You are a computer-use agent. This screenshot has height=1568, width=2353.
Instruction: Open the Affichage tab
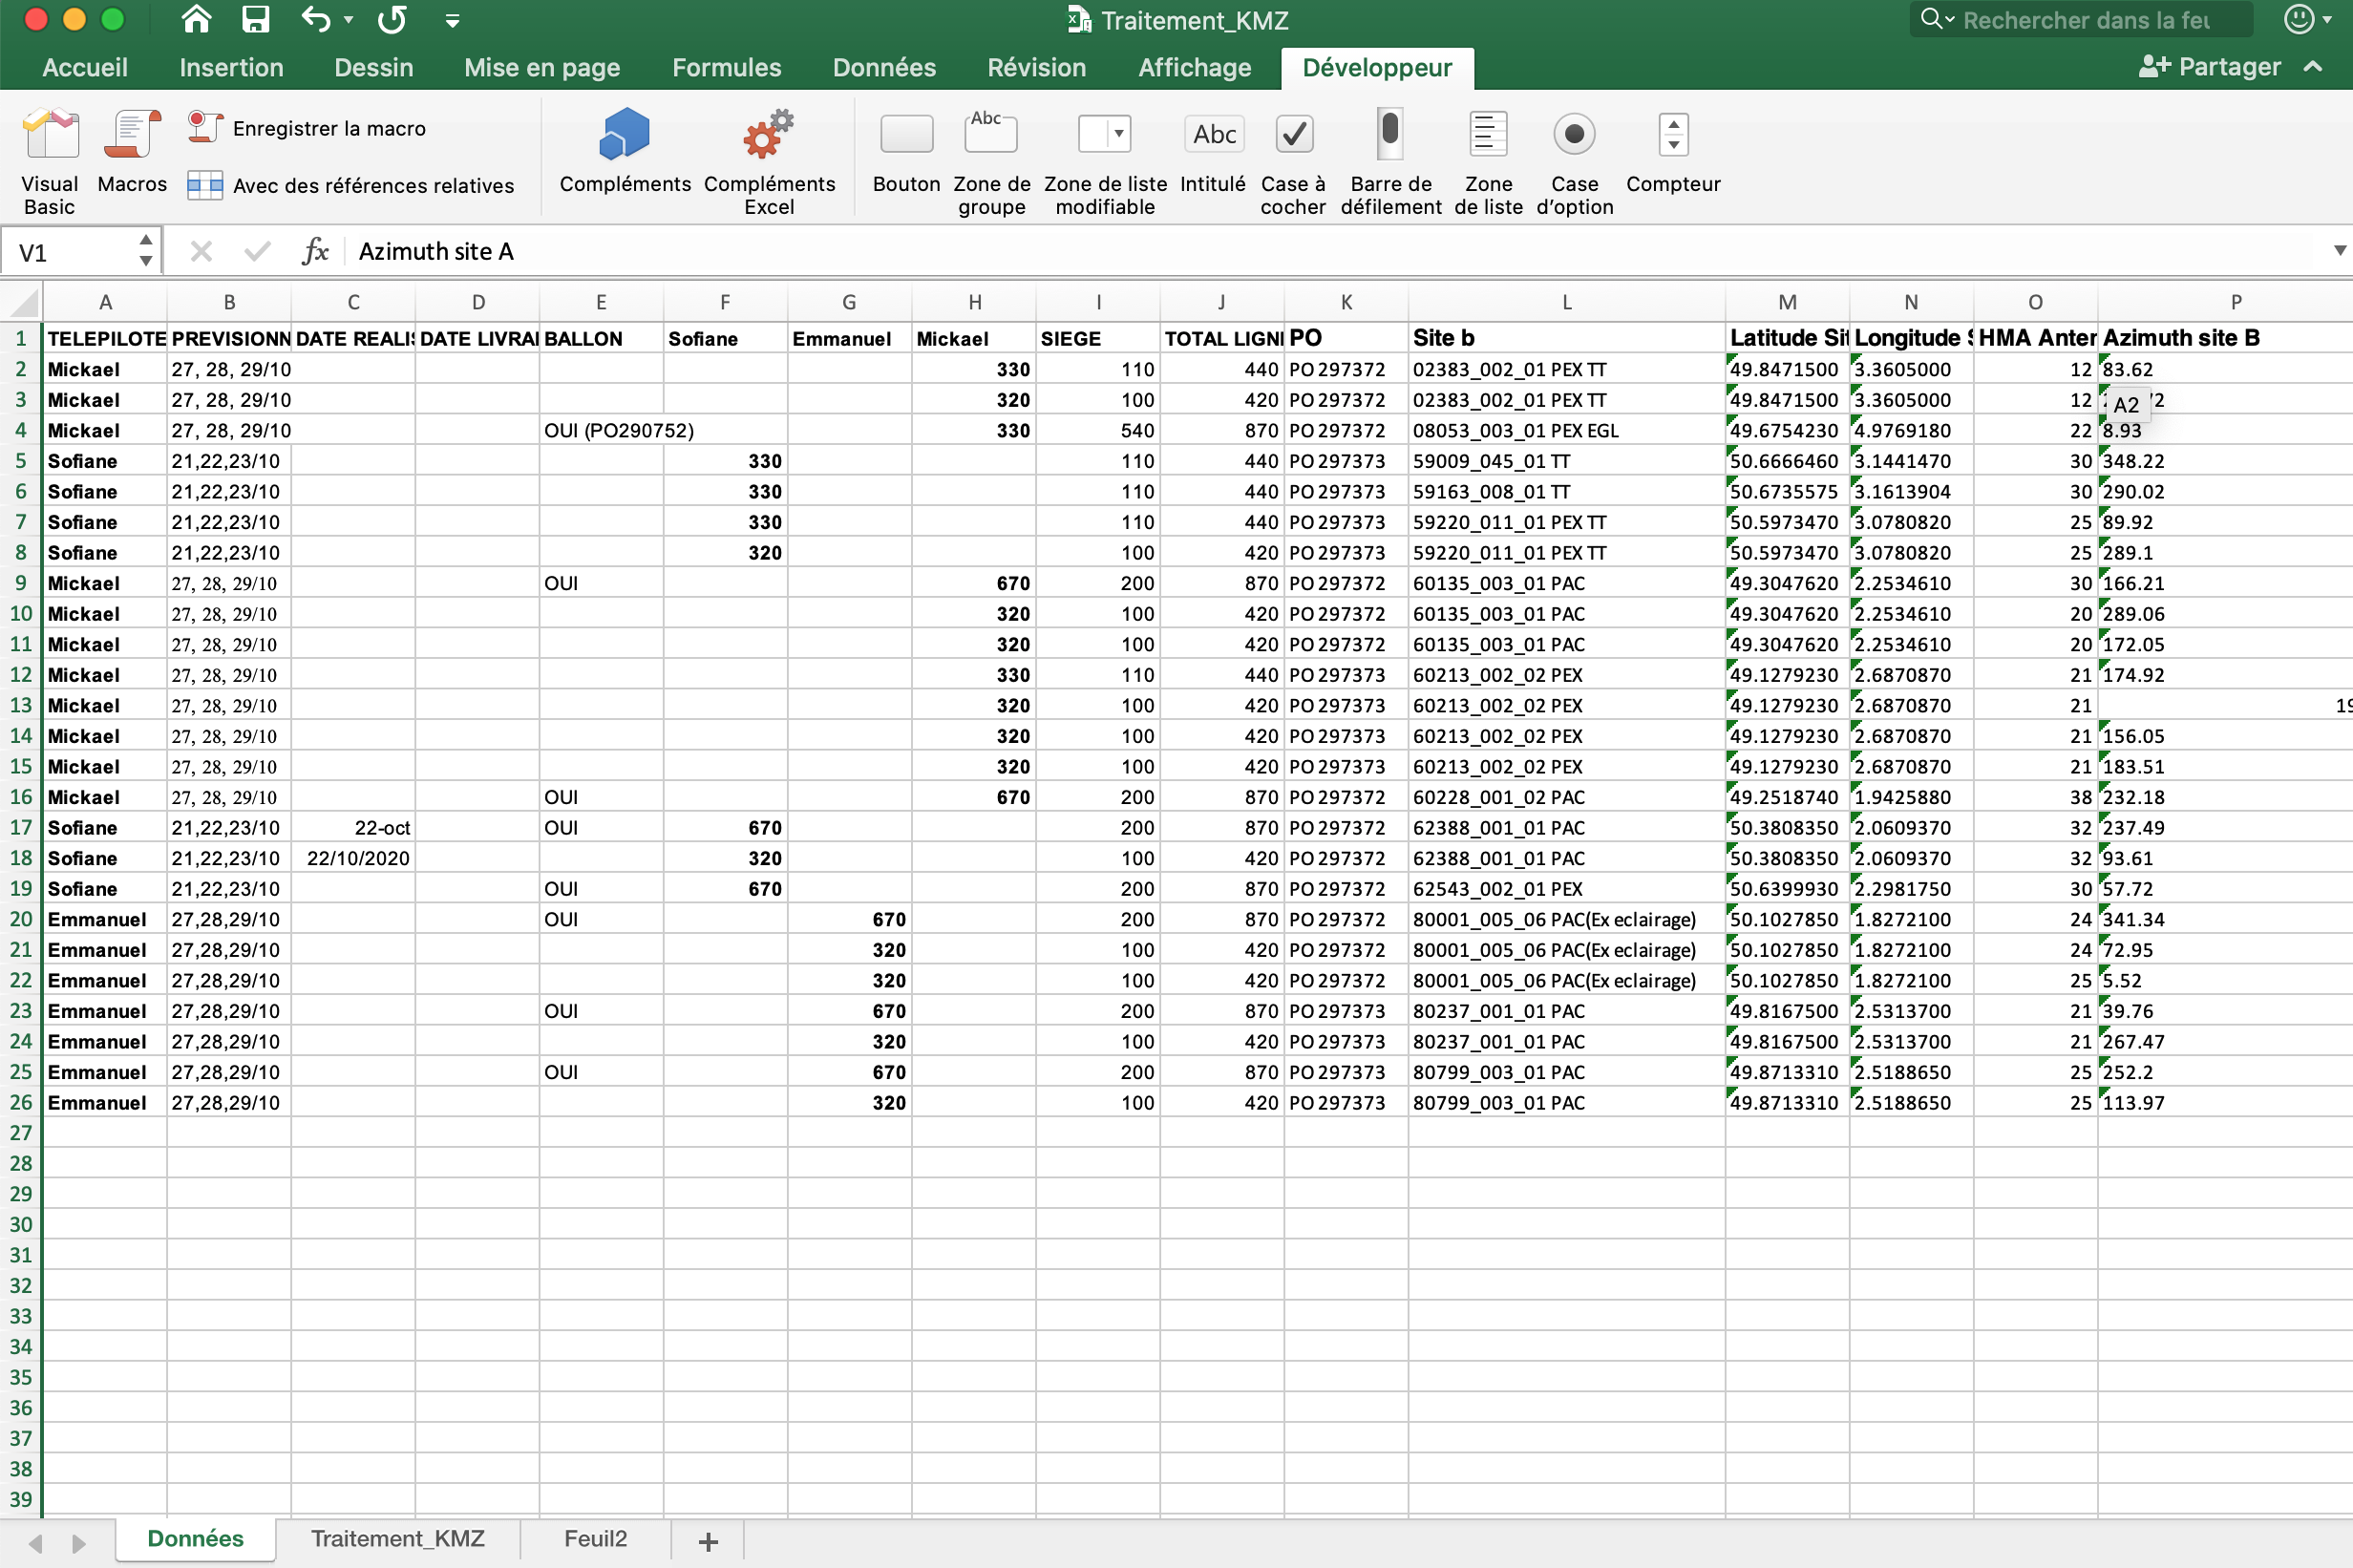pyautogui.click(x=1194, y=67)
